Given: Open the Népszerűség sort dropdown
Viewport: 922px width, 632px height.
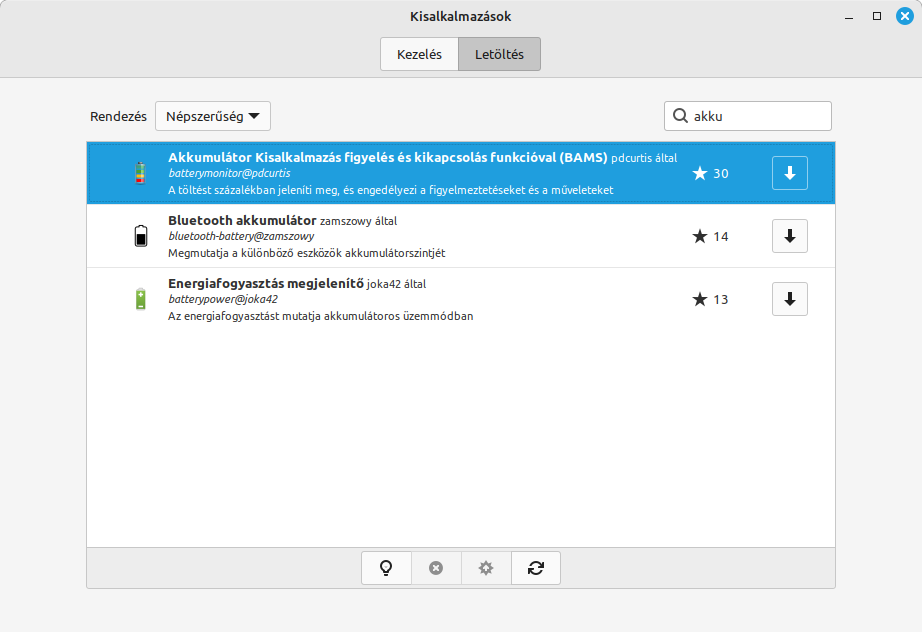Looking at the screenshot, I should tap(212, 116).
